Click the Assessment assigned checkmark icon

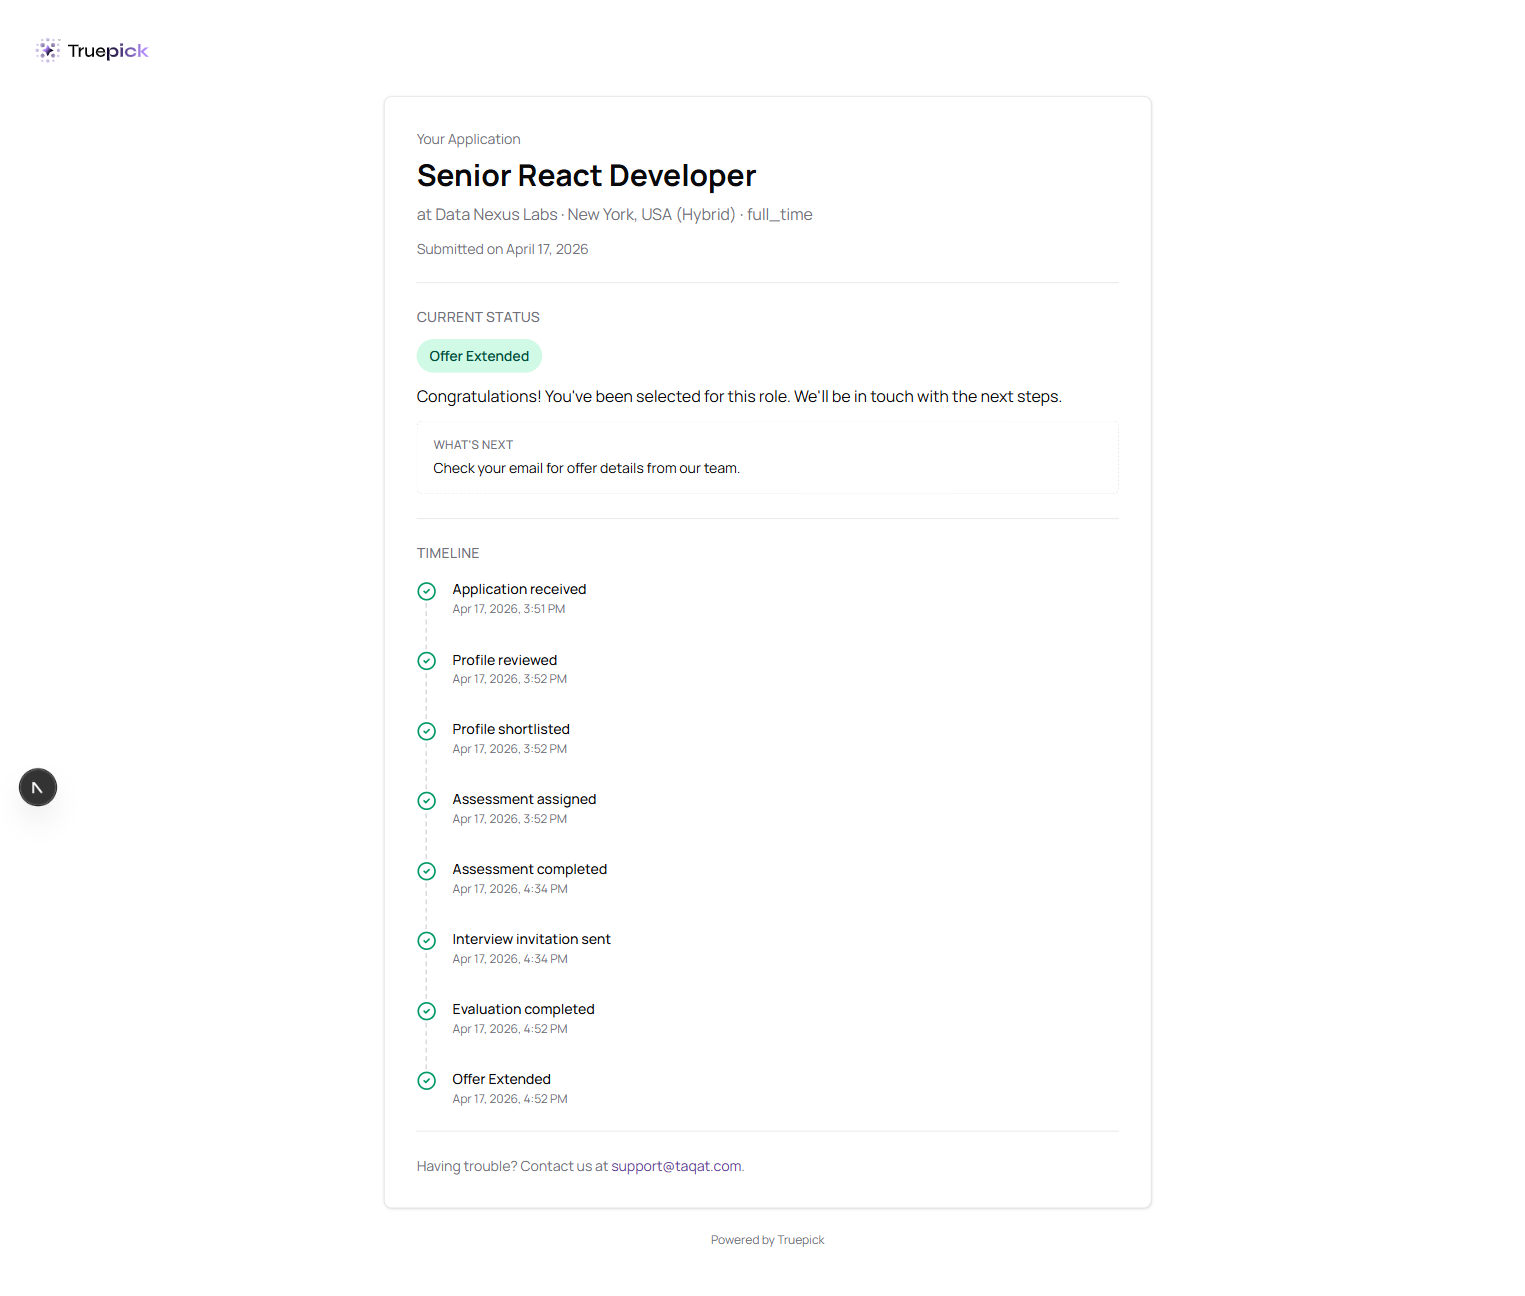(427, 801)
